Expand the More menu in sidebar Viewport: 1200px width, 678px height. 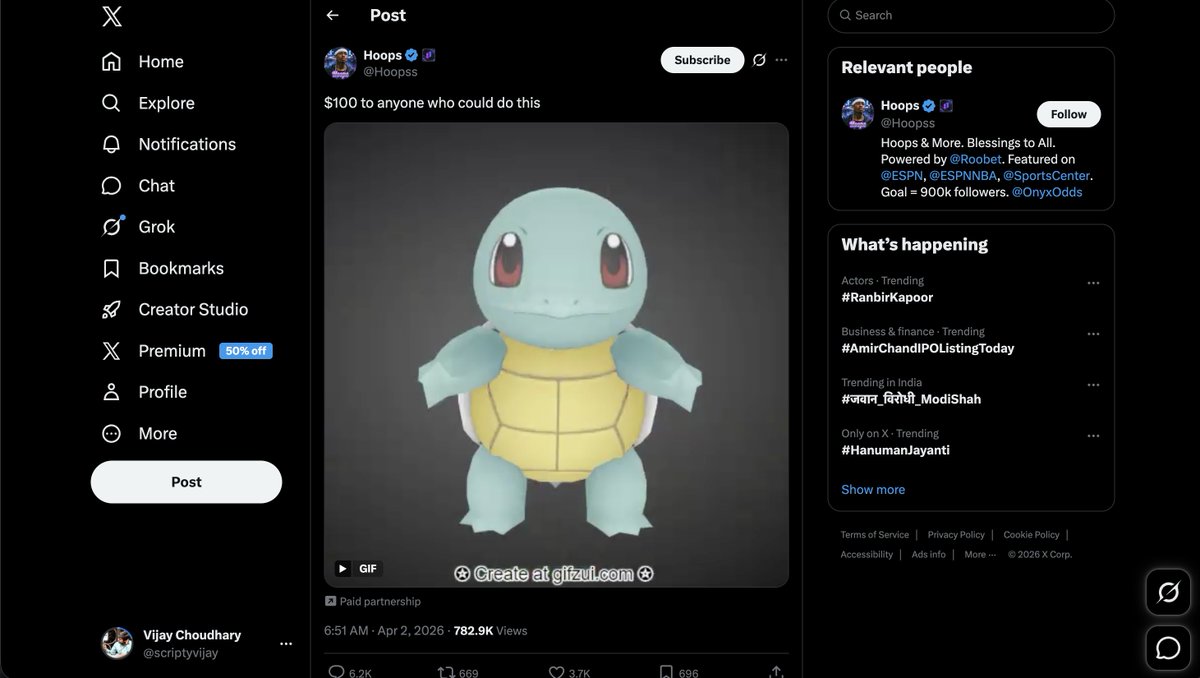point(139,434)
